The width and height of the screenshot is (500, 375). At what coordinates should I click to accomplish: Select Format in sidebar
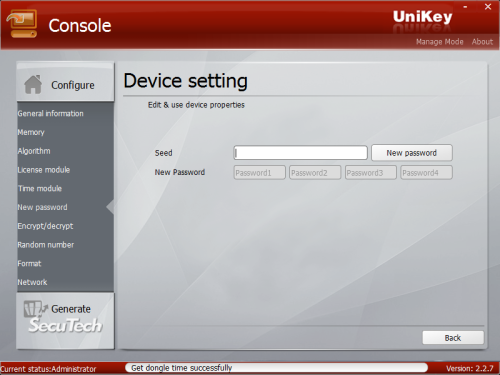(x=29, y=263)
